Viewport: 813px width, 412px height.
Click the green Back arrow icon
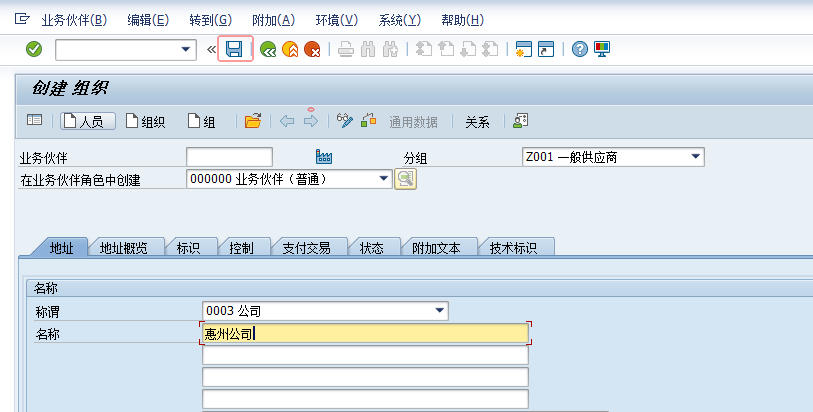click(x=267, y=49)
